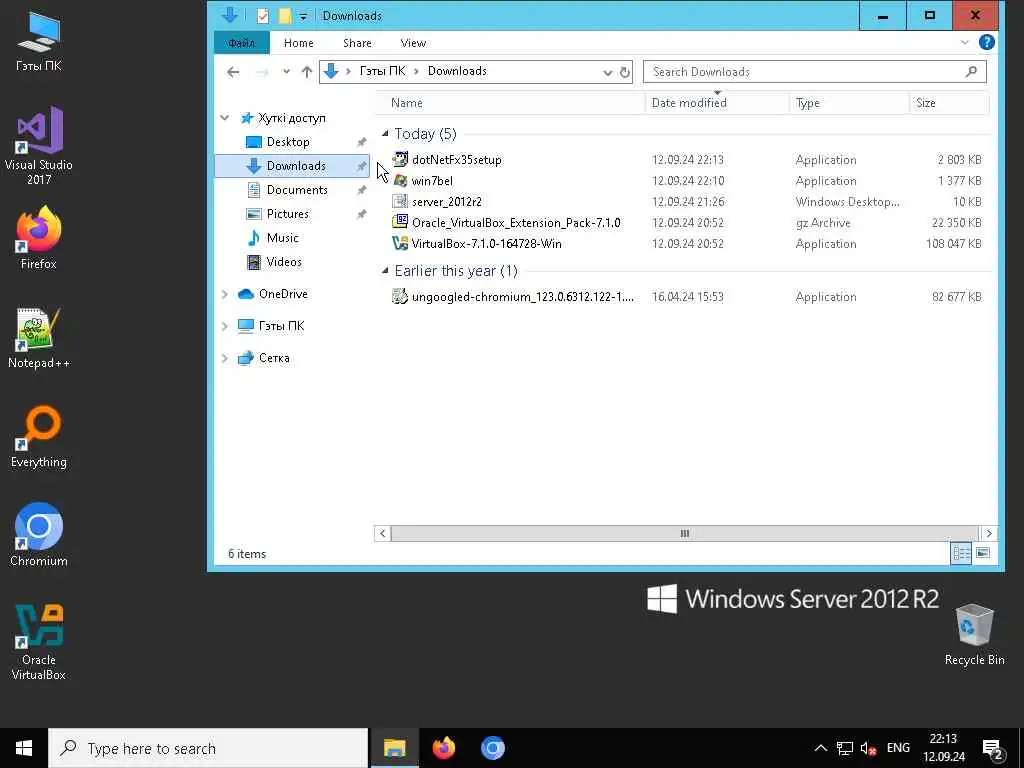
Task: Select Videos in the navigation pane
Action: point(284,262)
